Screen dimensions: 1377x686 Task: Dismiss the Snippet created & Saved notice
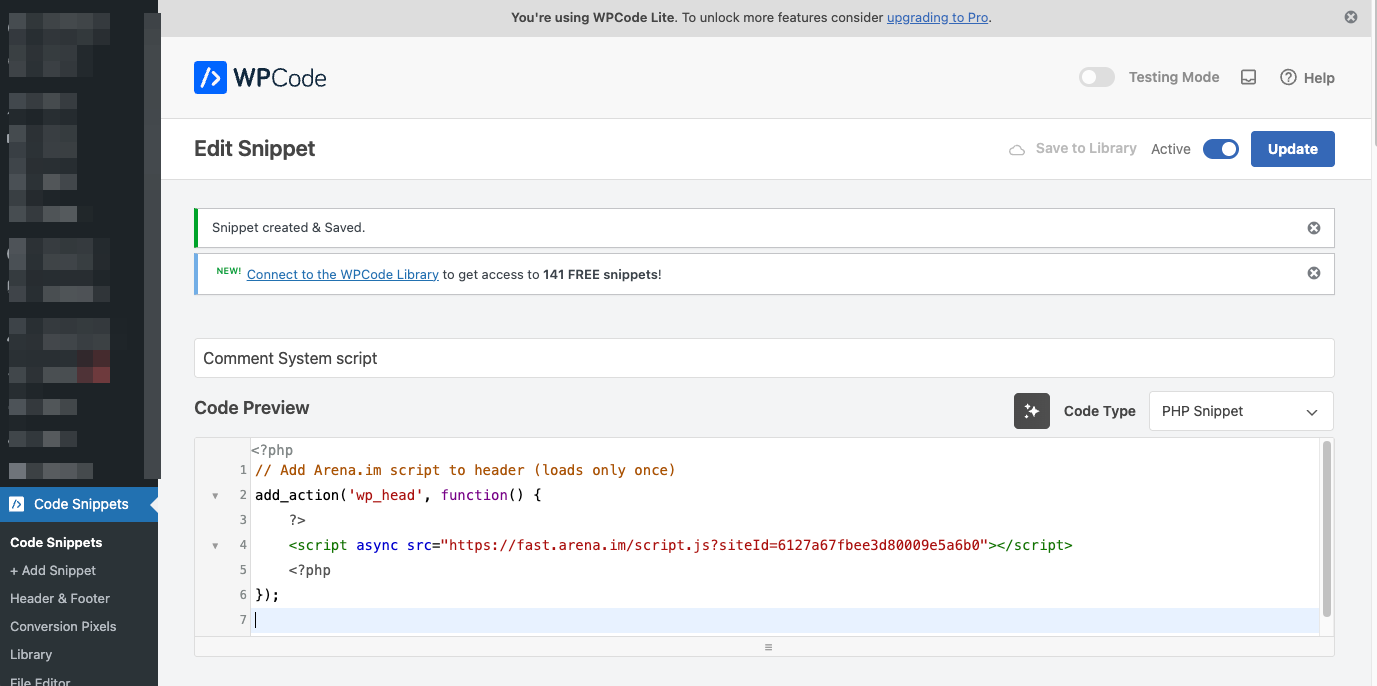point(1314,228)
